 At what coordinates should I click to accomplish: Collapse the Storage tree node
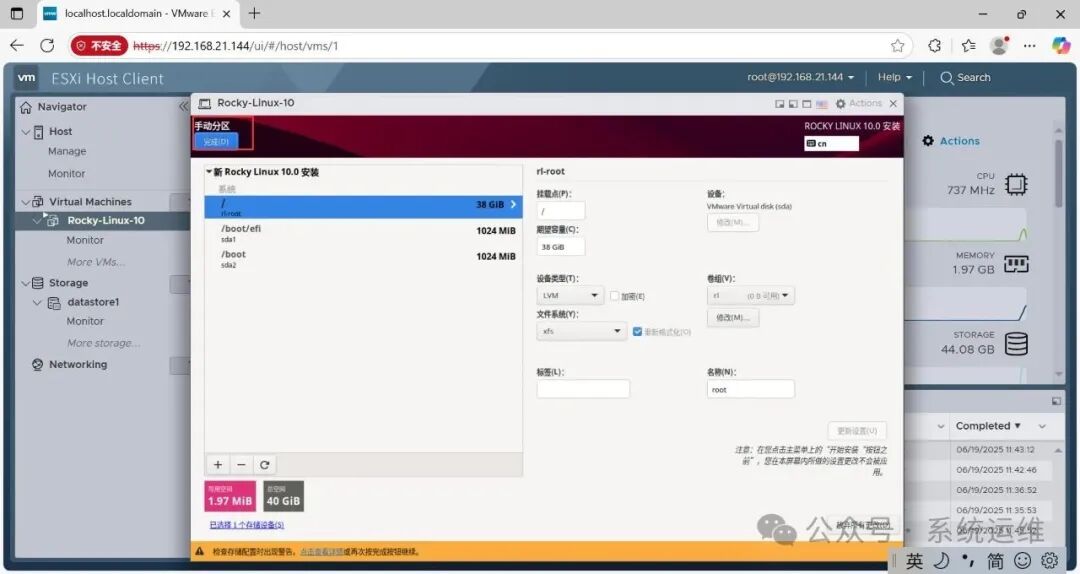[26, 283]
